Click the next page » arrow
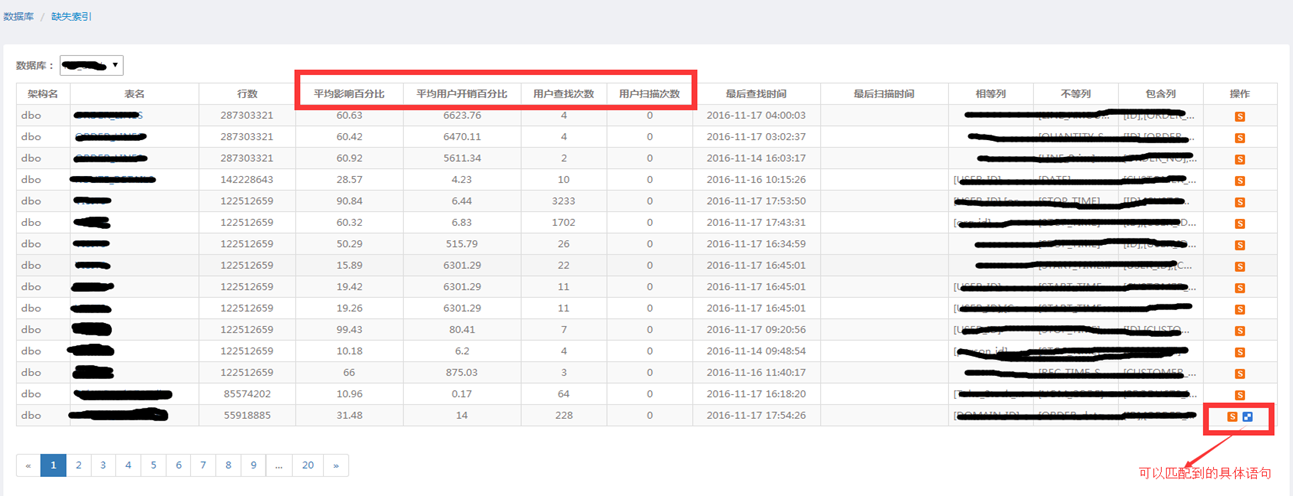The height and width of the screenshot is (496, 1293). pyautogui.click(x=336, y=465)
